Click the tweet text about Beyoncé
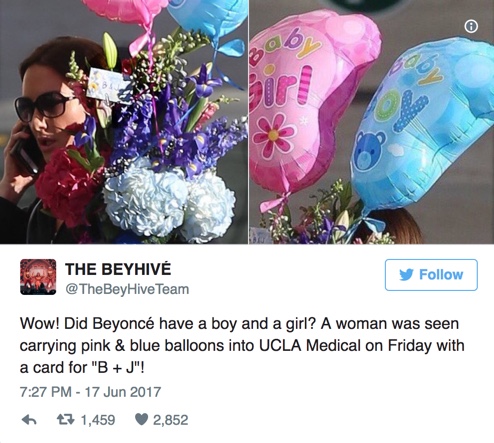Image resolution: width=494 pixels, height=443 pixels. click(x=242, y=346)
